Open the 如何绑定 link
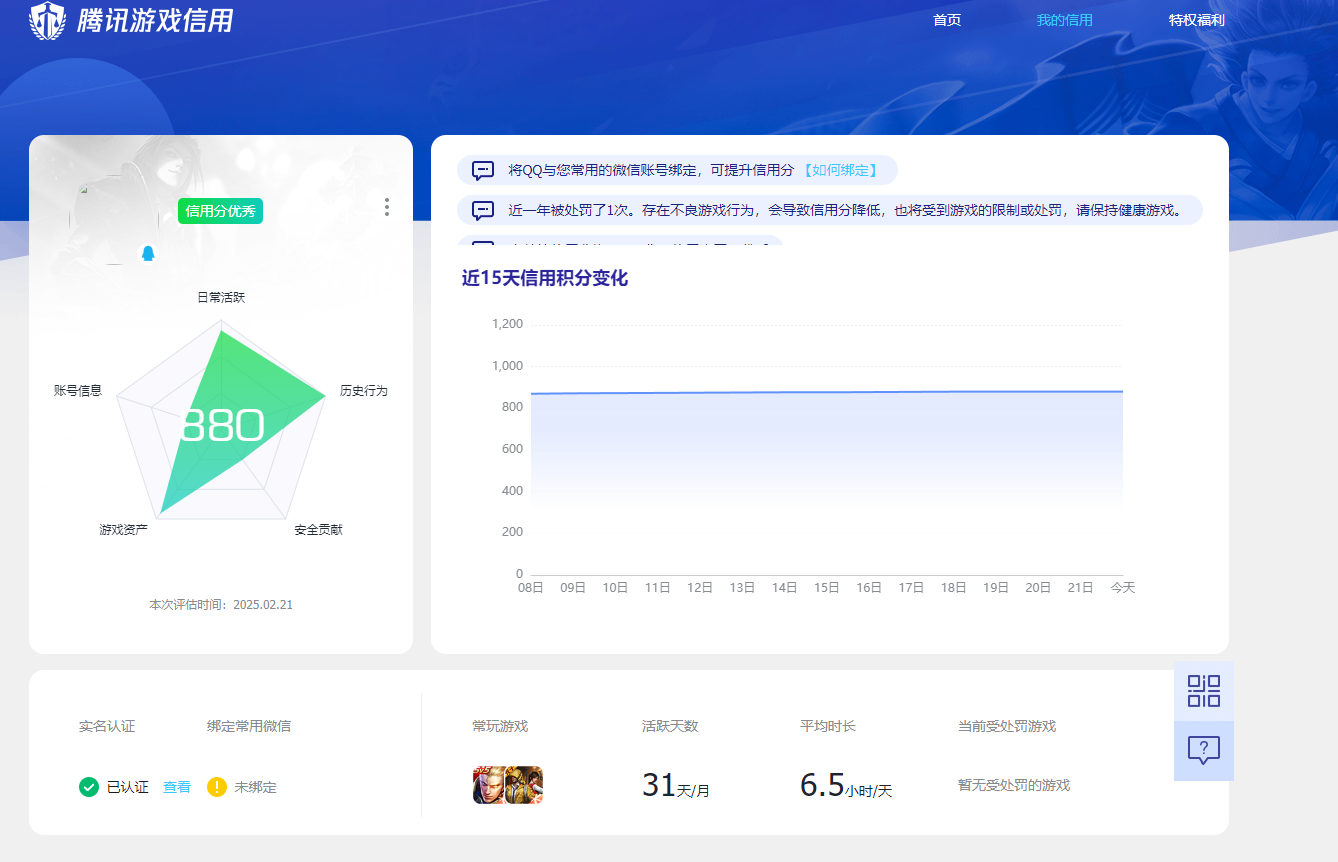The height and width of the screenshot is (862, 1338). pos(841,170)
